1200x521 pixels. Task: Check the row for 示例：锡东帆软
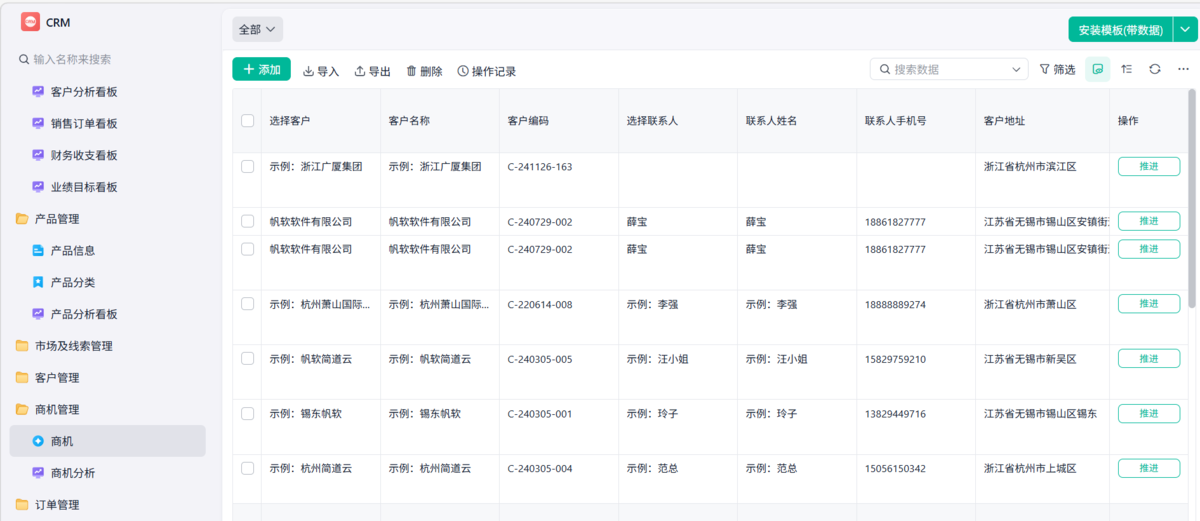248,413
